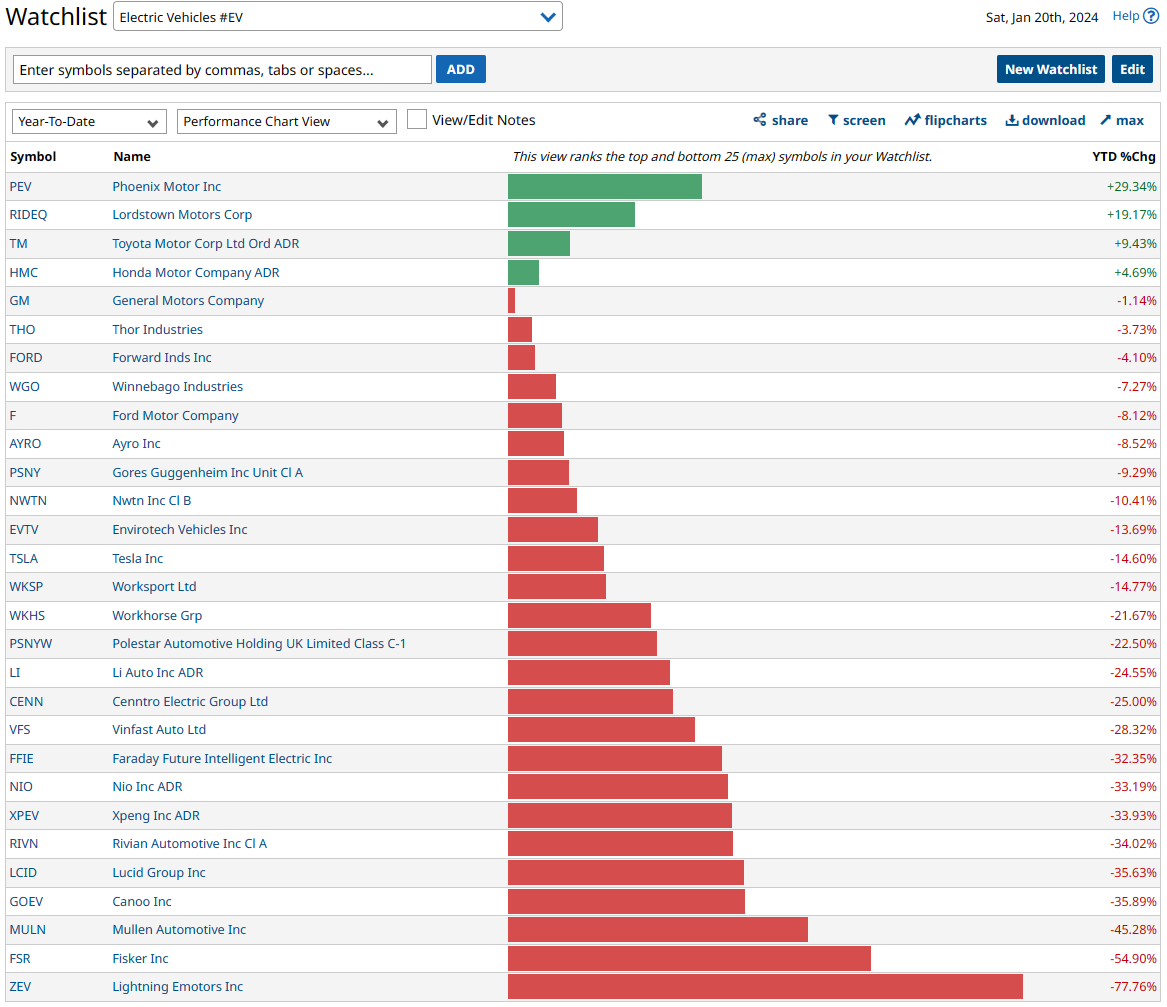The height and width of the screenshot is (1007, 1167).
Task: Open flipcharts for this watchlist
Action: (x=945, y=120)
